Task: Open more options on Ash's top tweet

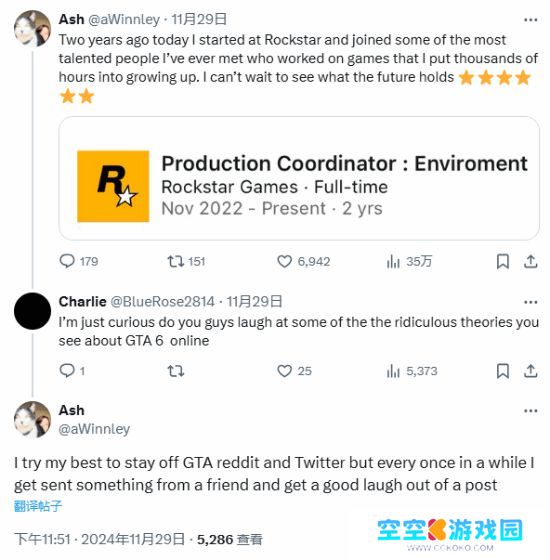Action: point(531,20)
